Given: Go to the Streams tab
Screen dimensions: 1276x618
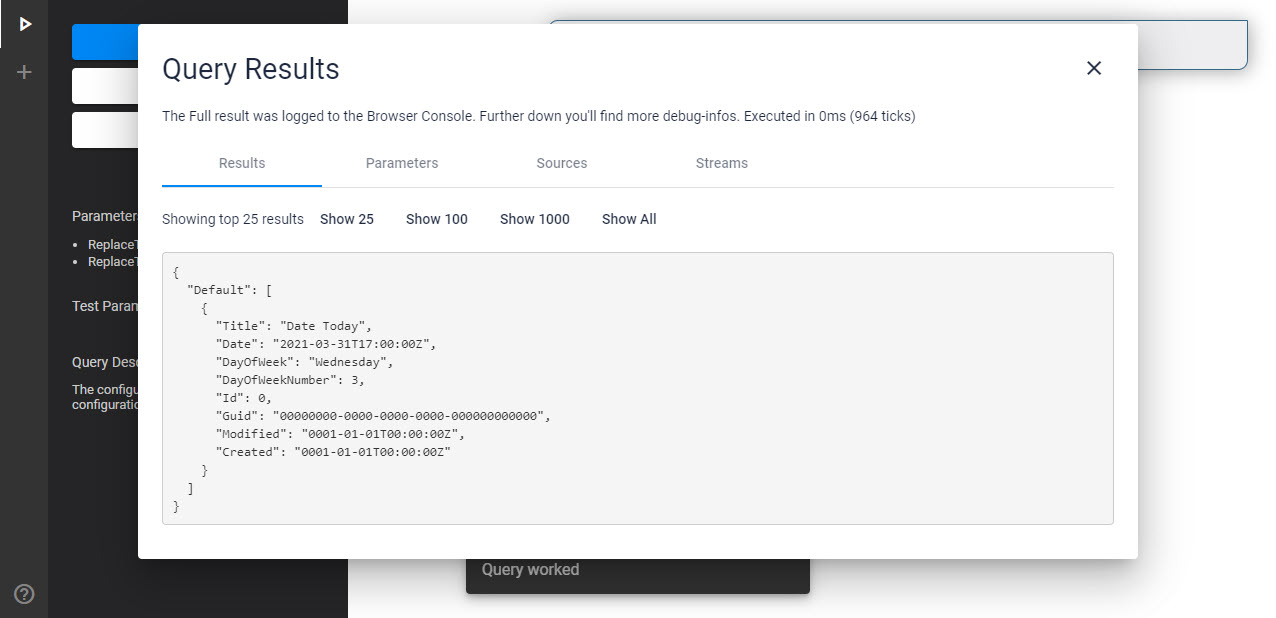Looking at the screenshot, I should tap(722, 163).
